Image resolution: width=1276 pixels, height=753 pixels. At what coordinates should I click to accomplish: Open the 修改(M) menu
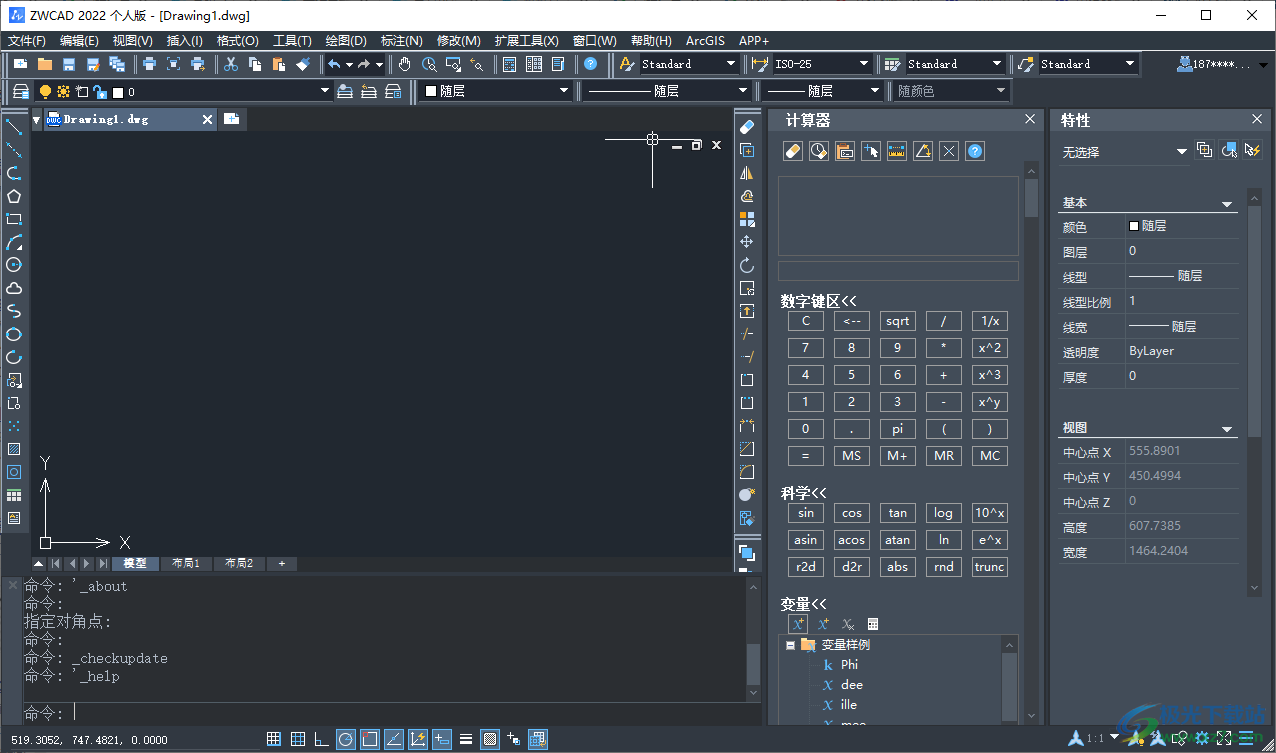458,41
